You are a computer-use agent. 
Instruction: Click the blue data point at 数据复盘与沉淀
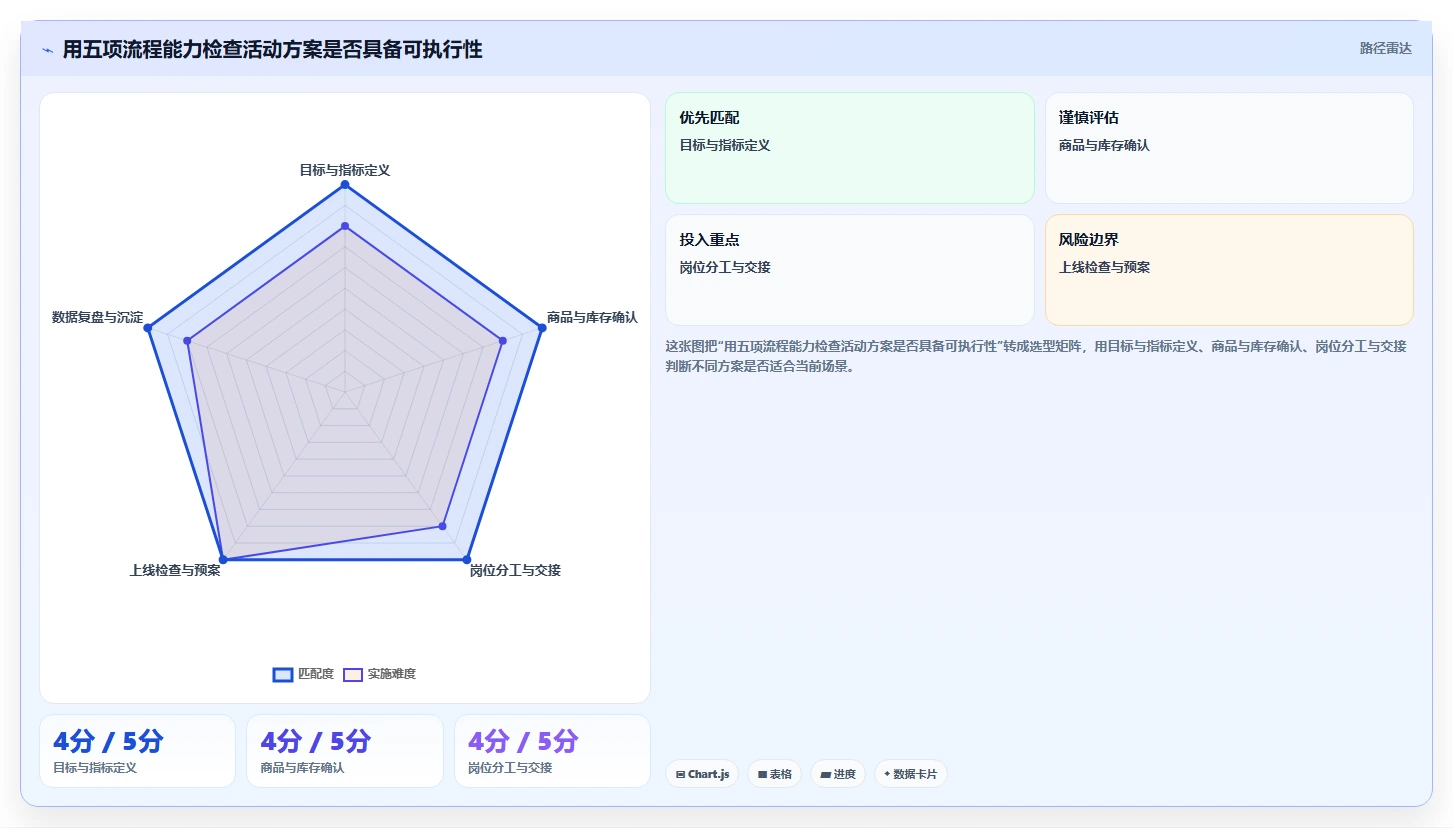tap(147, 328)
